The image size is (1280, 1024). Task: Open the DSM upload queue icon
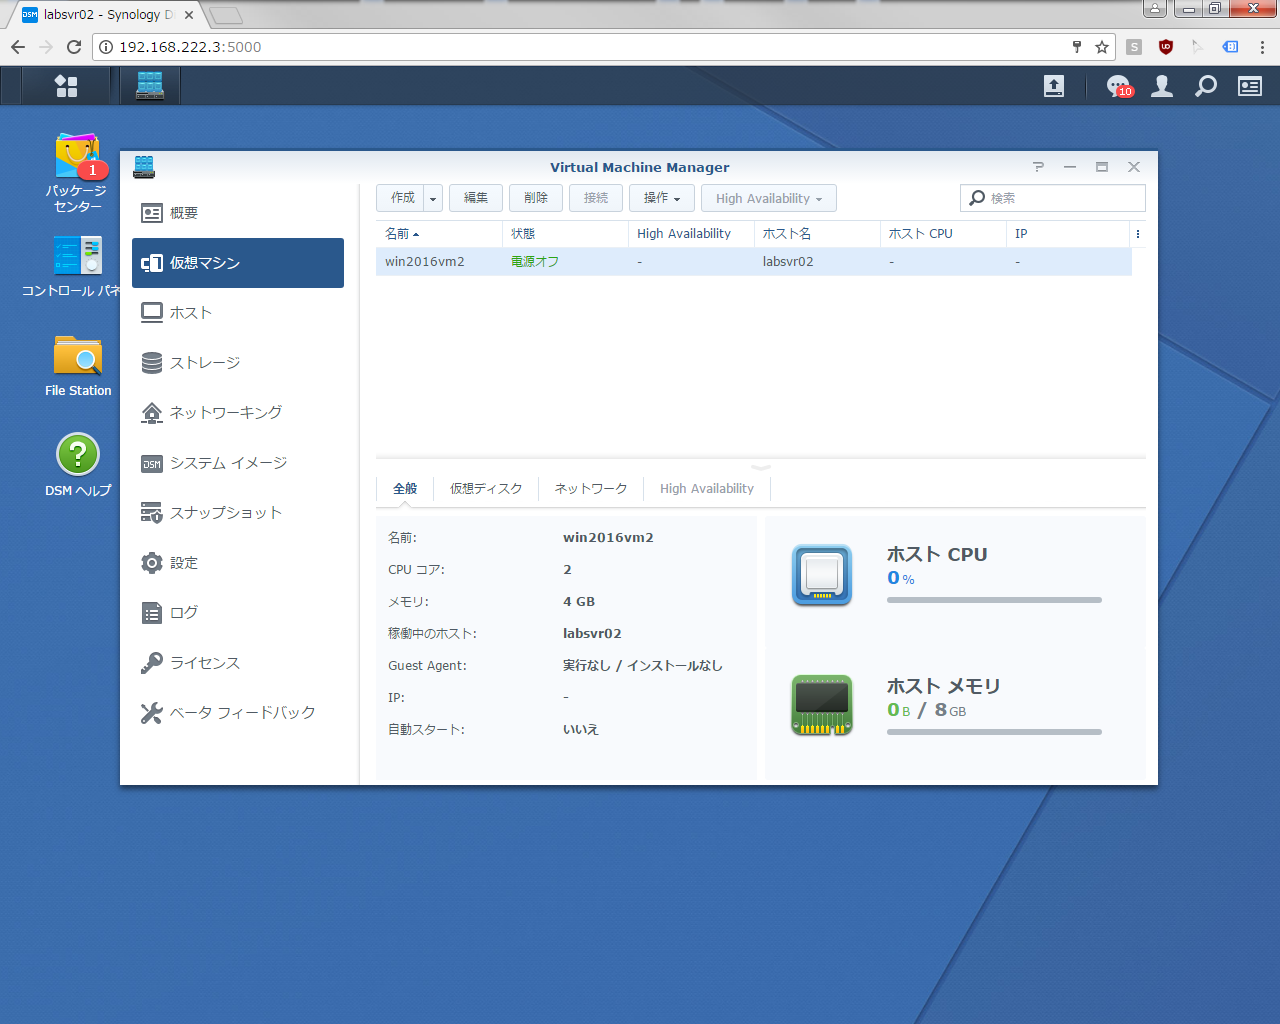1054,86
